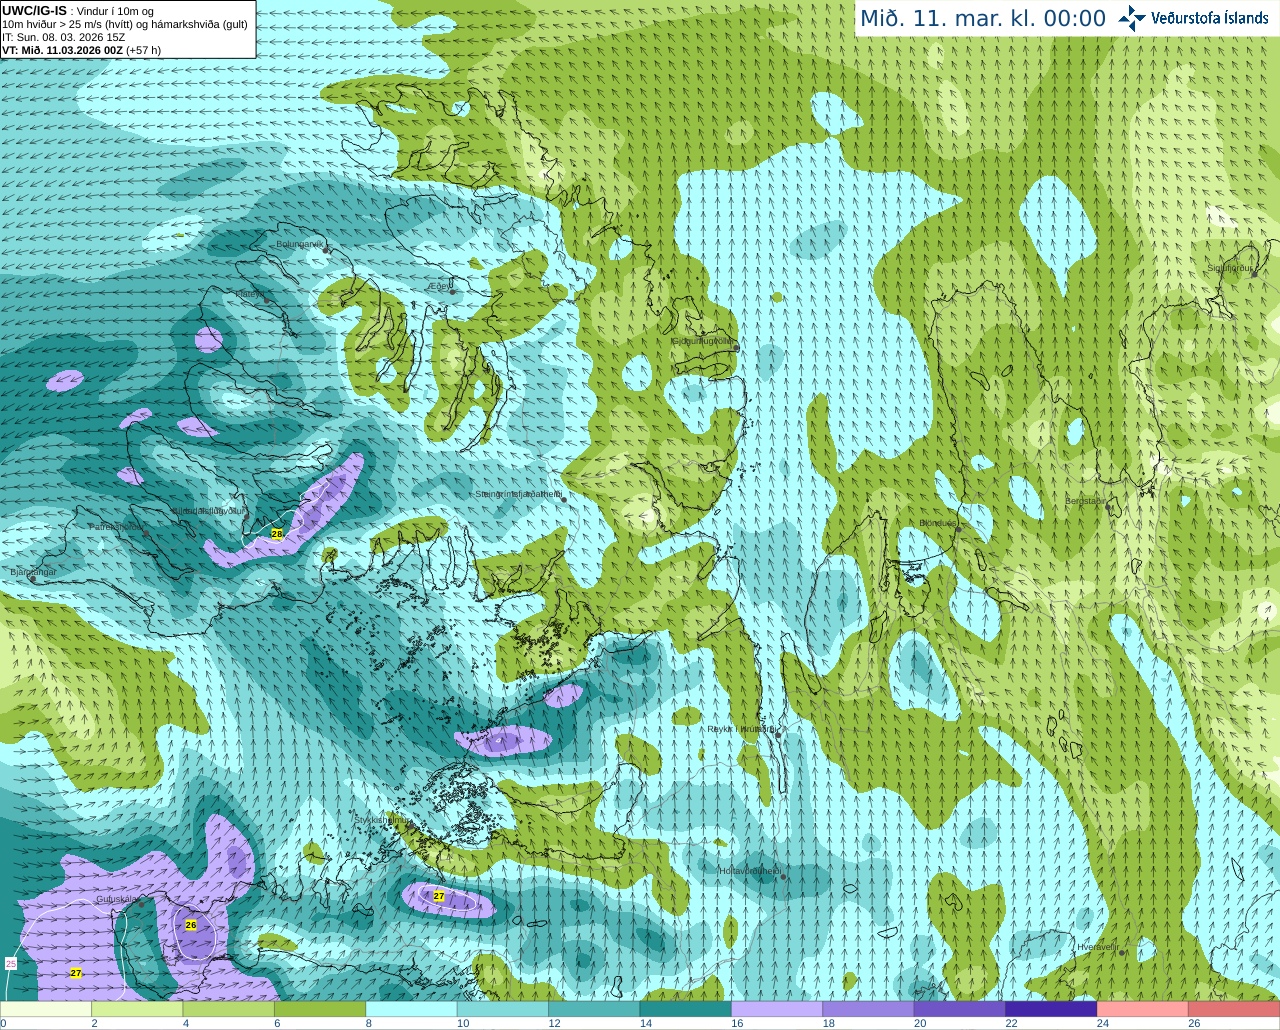This screenshot has width=1280, height=1030.
Task: Click the UWC/IG-IS model title line
Action: pyautogui.click(x=77, y=11)
